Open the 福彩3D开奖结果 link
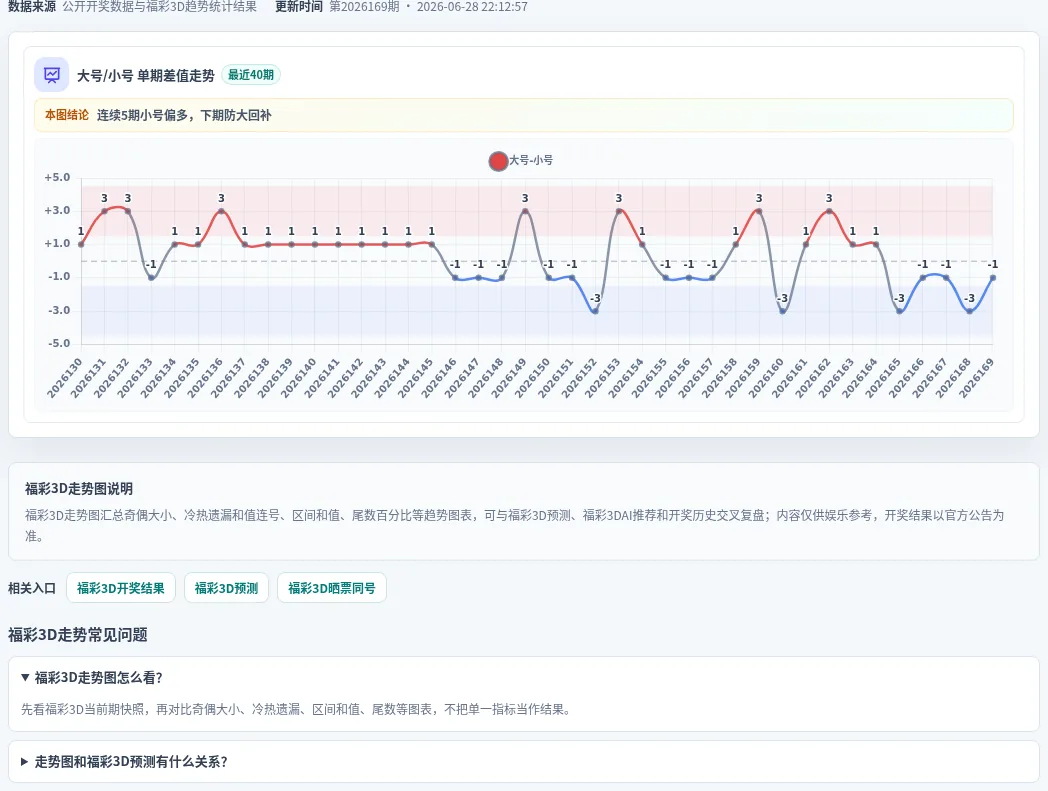This screenshot has height=791, width=1048. (x=121, y=588)
